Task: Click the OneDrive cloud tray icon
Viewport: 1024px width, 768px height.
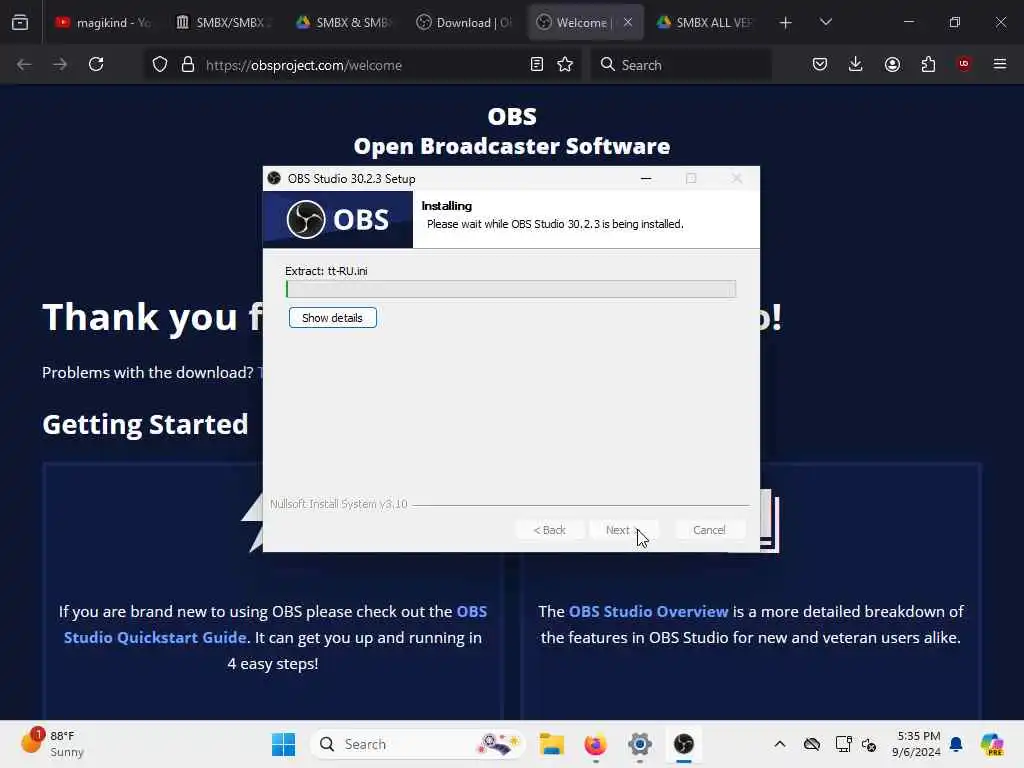Action: 812,744
